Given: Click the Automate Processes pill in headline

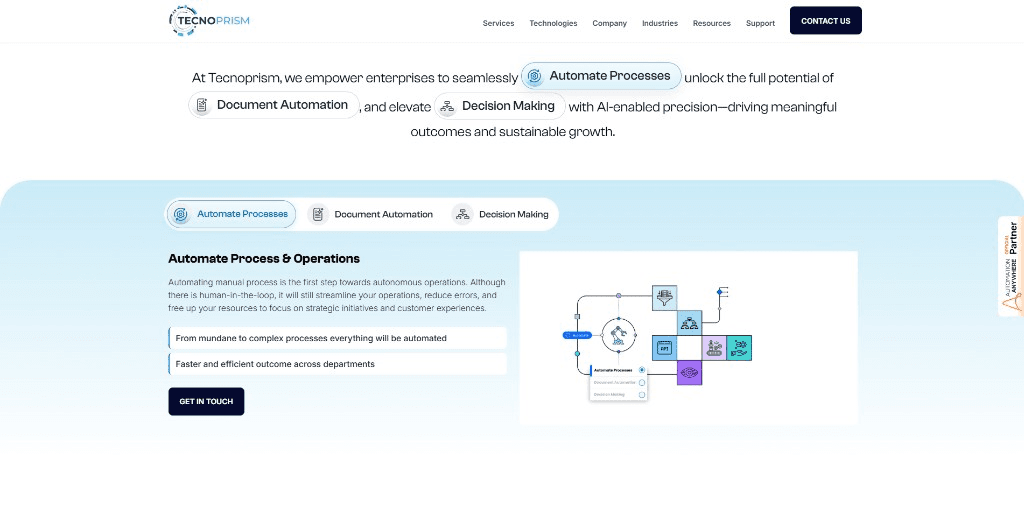Looking at the screenshot, I should pyautogui.click(x=601, y=76).
